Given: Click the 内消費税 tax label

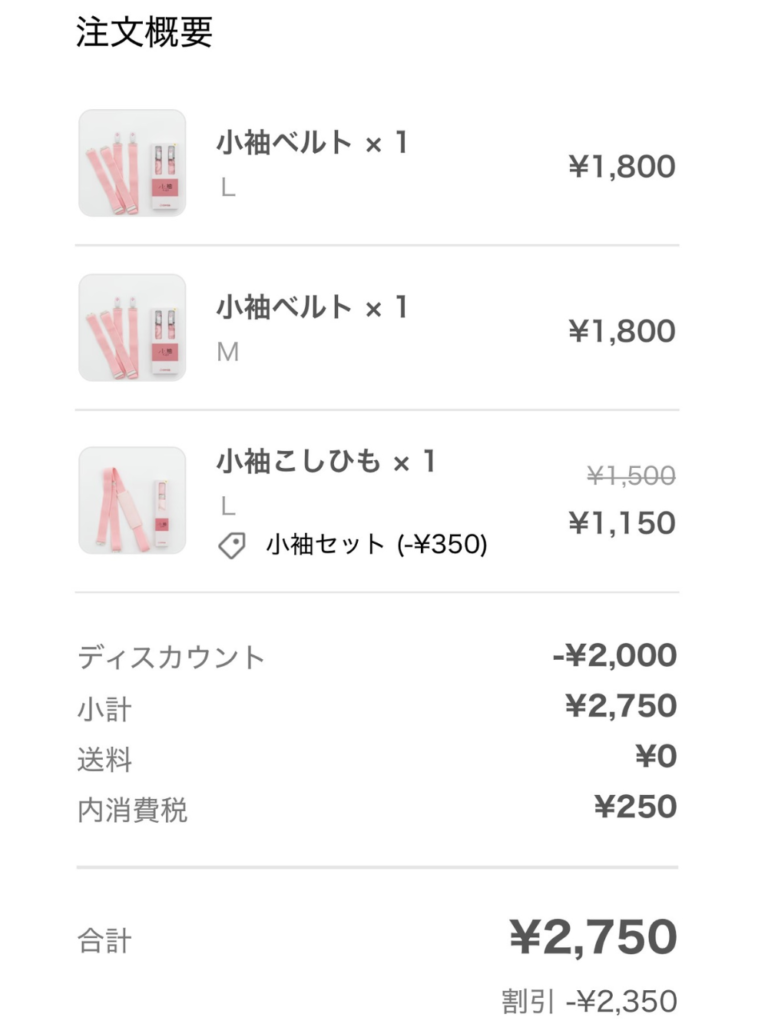Looking at the screenshot, I should [x=132, y=810].
